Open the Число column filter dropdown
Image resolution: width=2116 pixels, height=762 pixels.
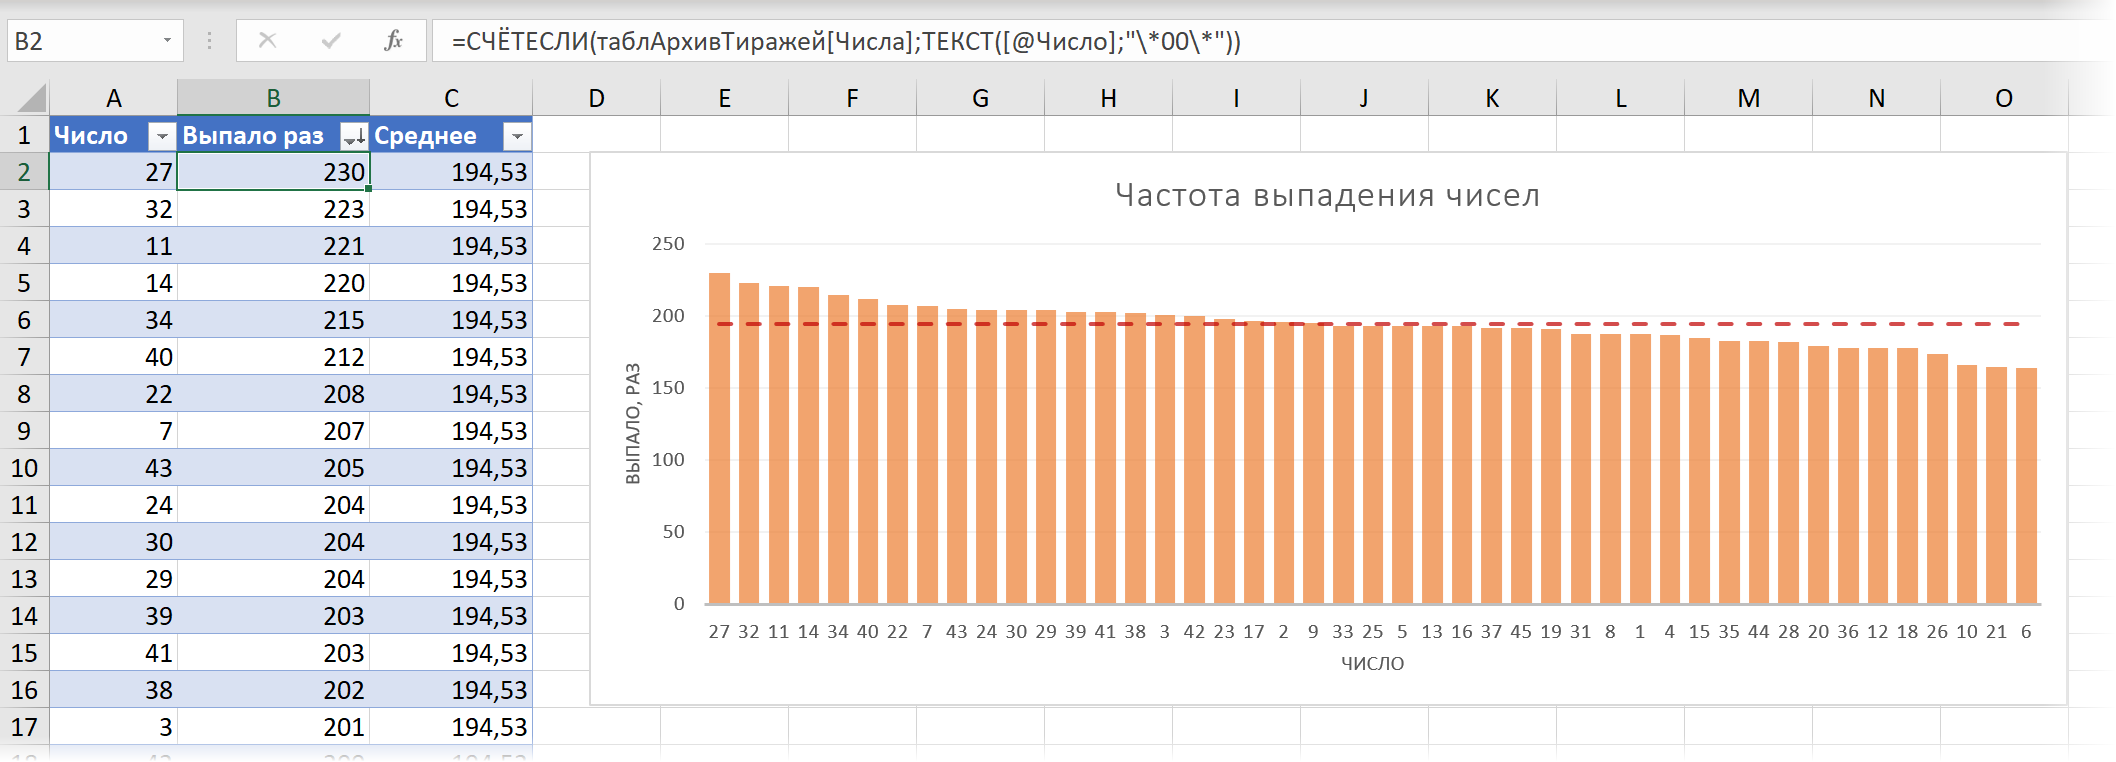(161, 136)
